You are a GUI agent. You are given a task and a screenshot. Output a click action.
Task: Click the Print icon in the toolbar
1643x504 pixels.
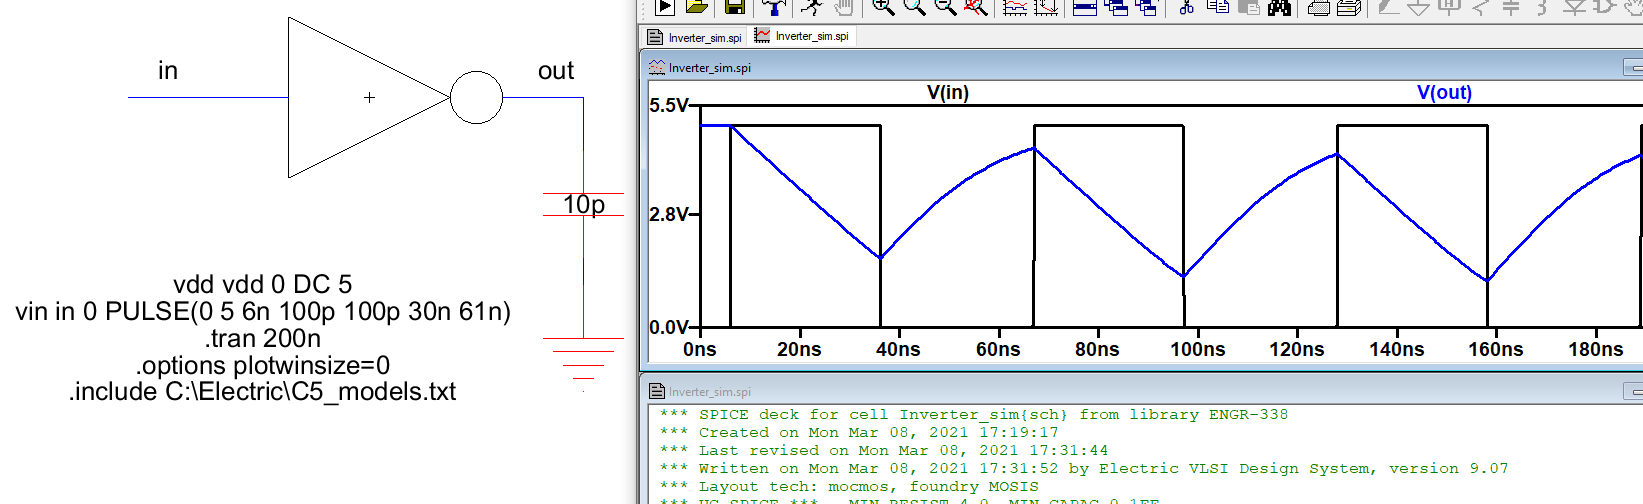coord(1319,8)
